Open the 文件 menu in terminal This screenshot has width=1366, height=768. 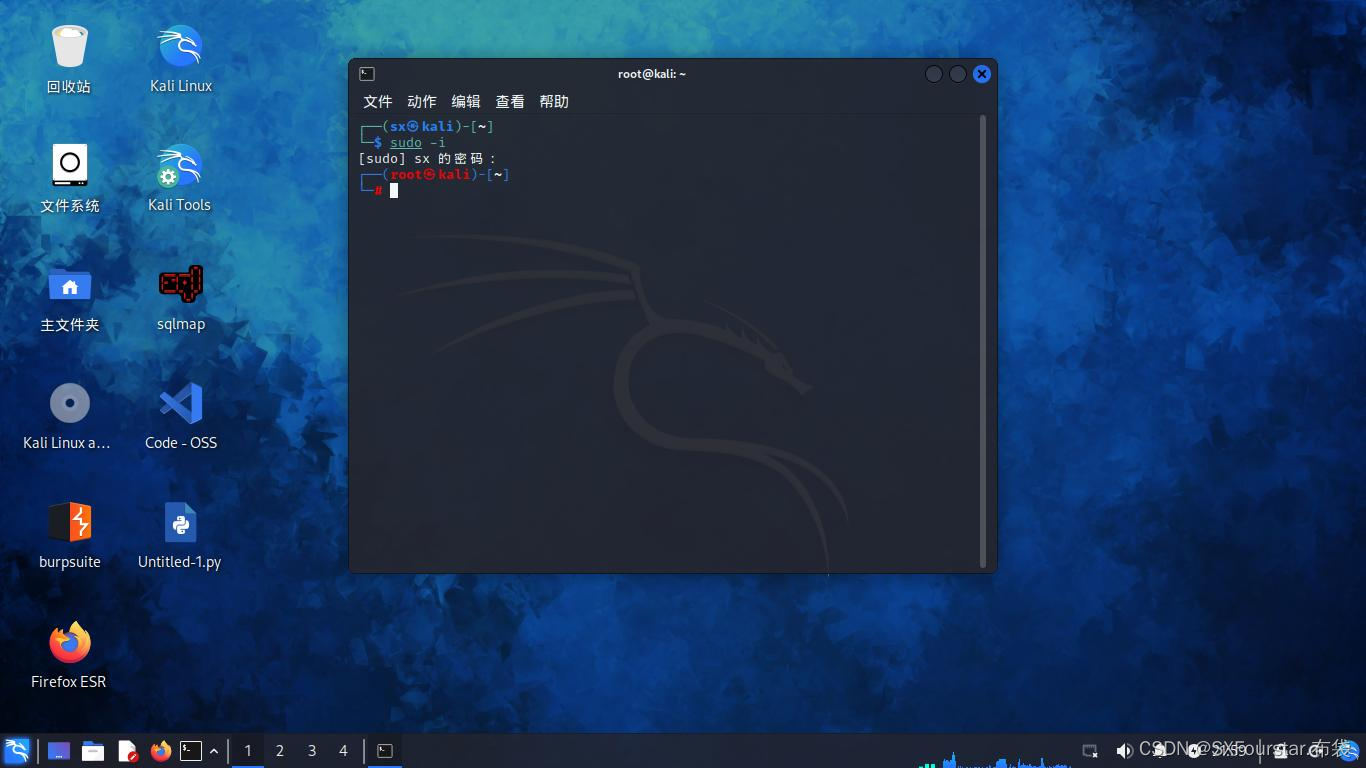click(377, 101)
